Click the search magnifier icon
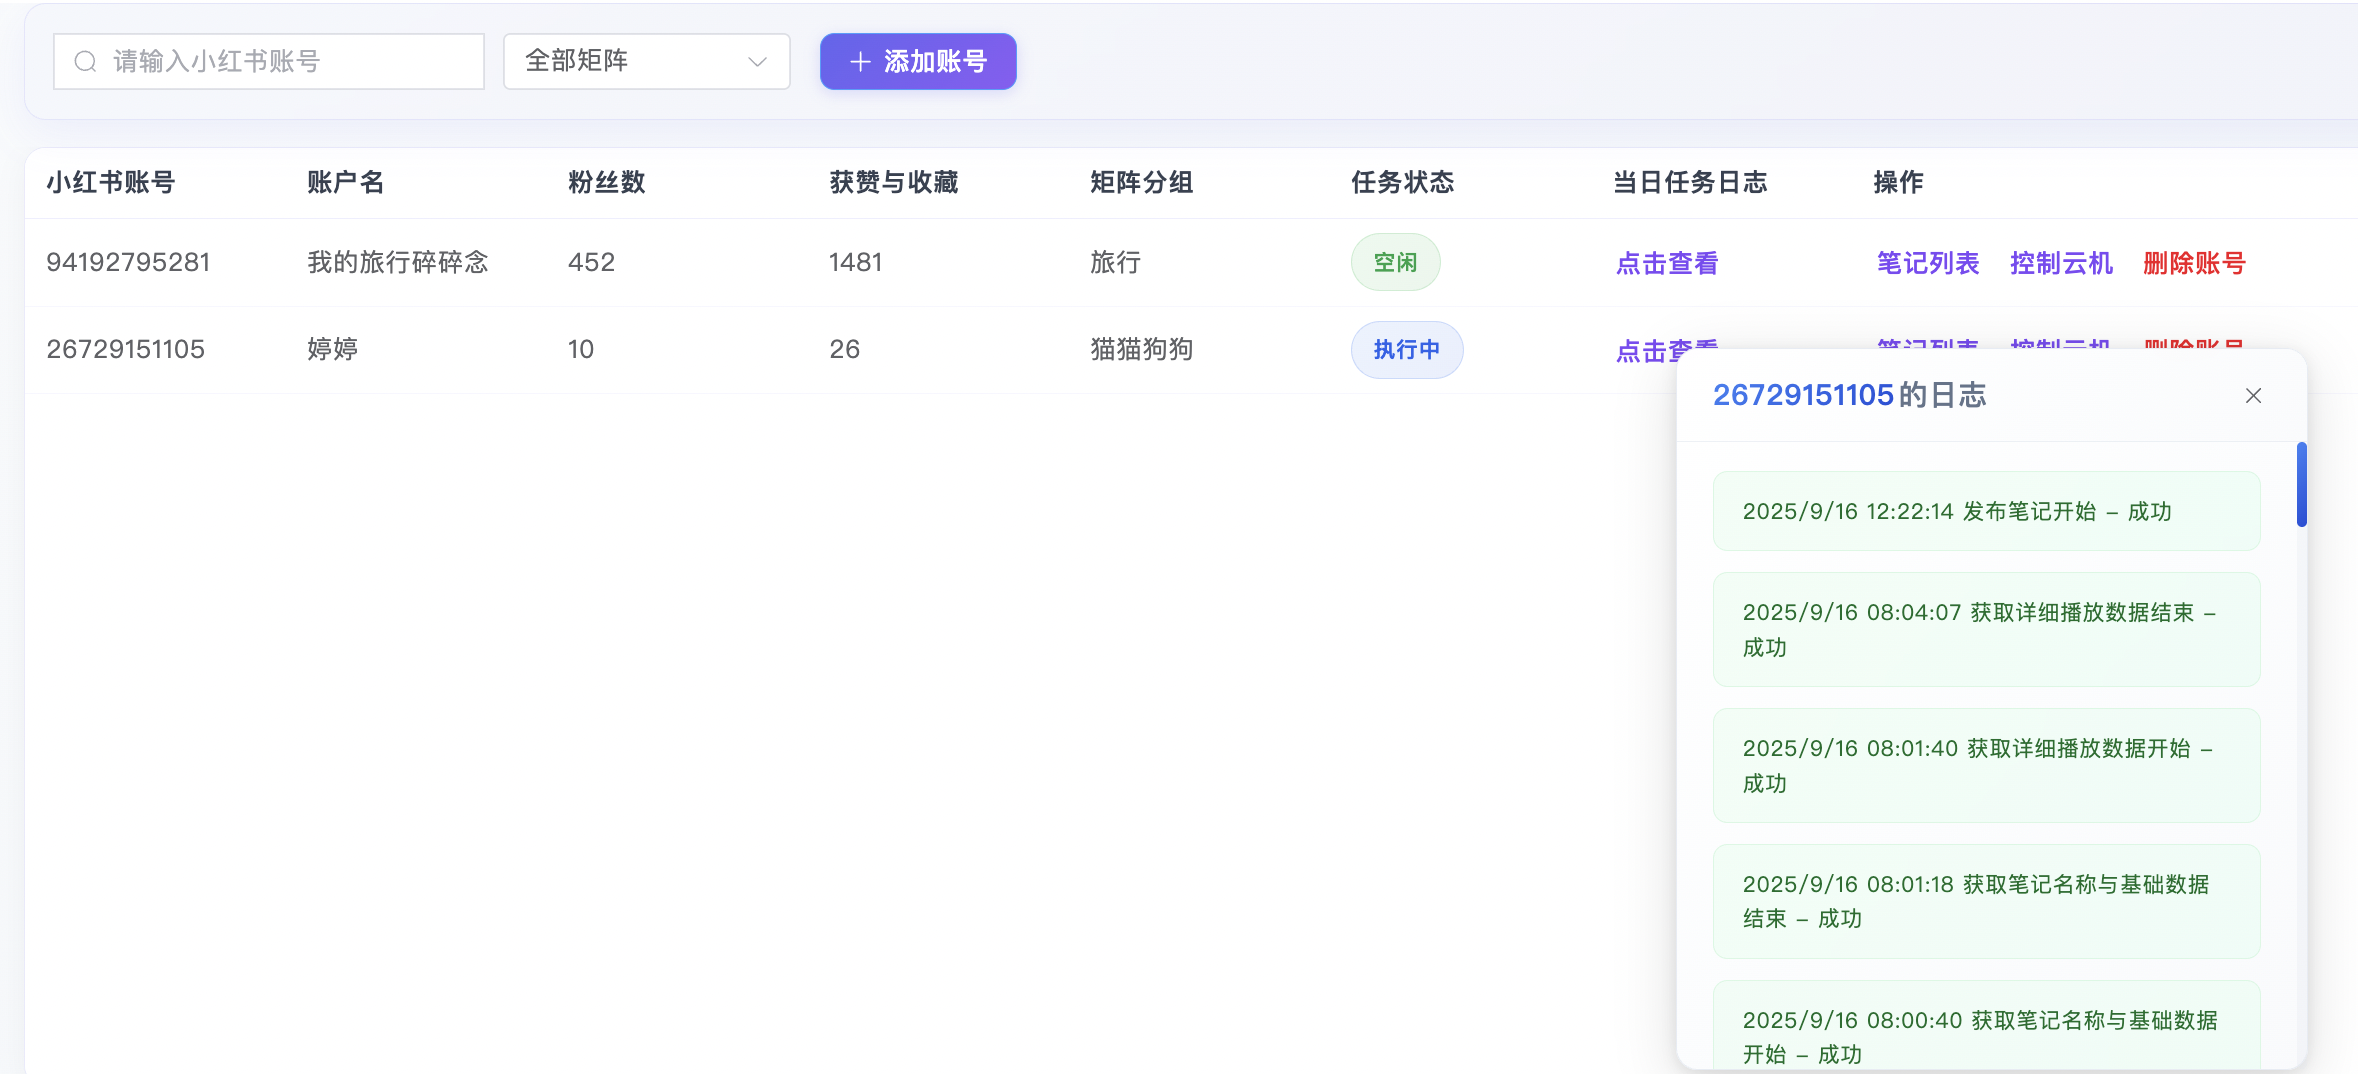The width and height of the screenshot is (2358, 1074). click(x=86, y=62)
